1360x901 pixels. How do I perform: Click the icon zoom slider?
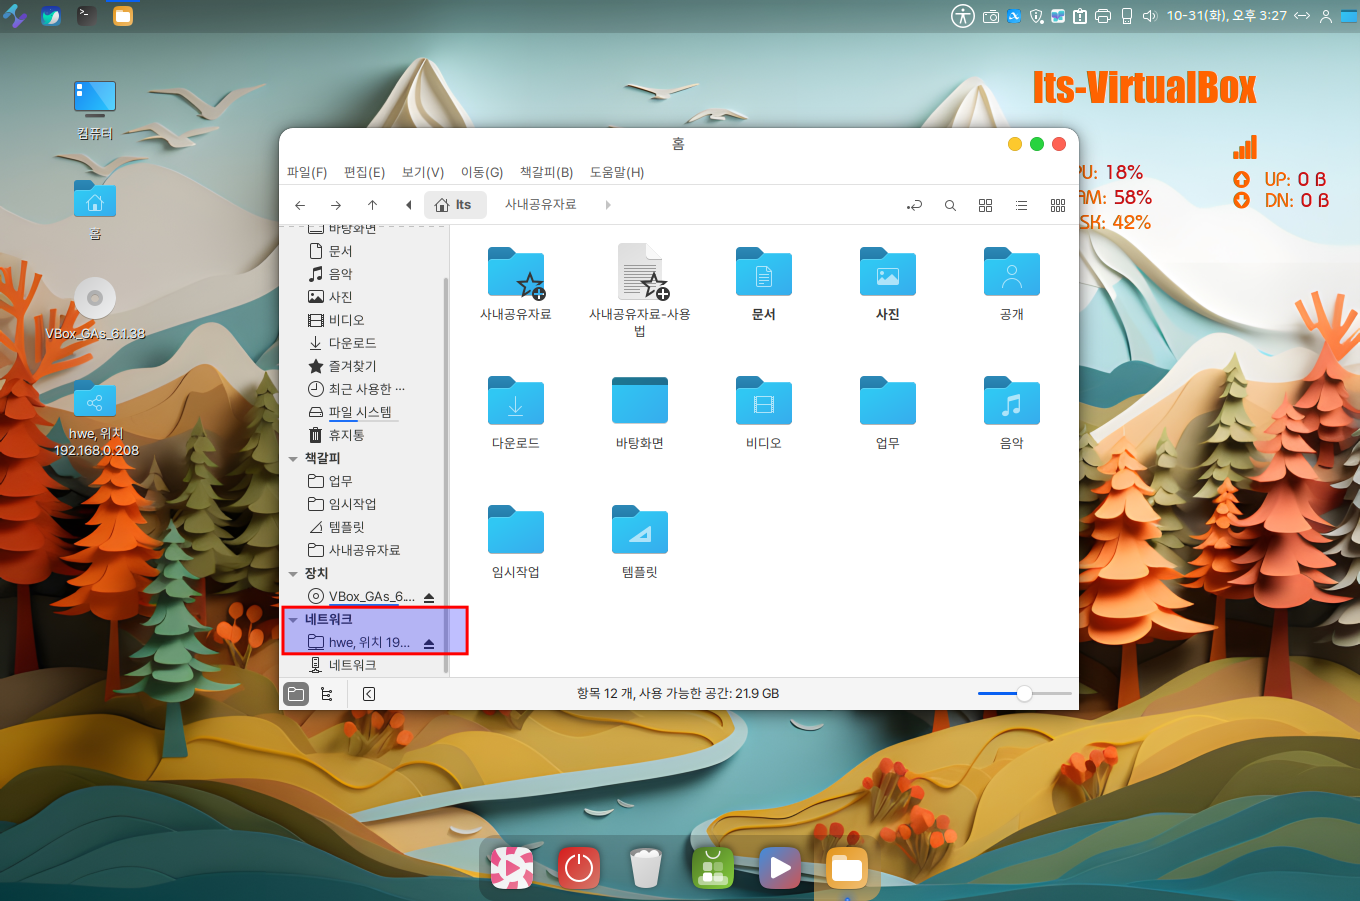click(x=1024, y=694)
